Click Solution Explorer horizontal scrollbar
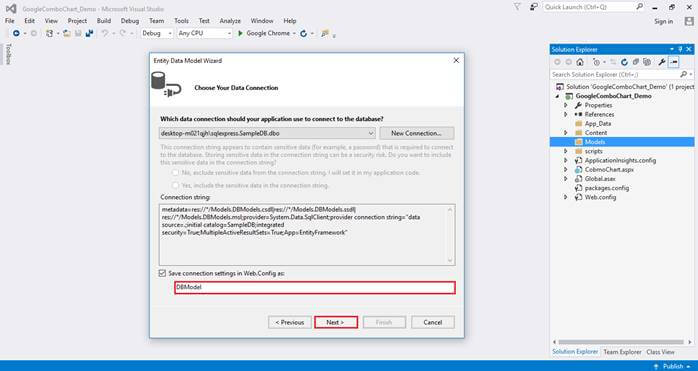The height and width of the screenshot is (371, 698). point(621,342)
